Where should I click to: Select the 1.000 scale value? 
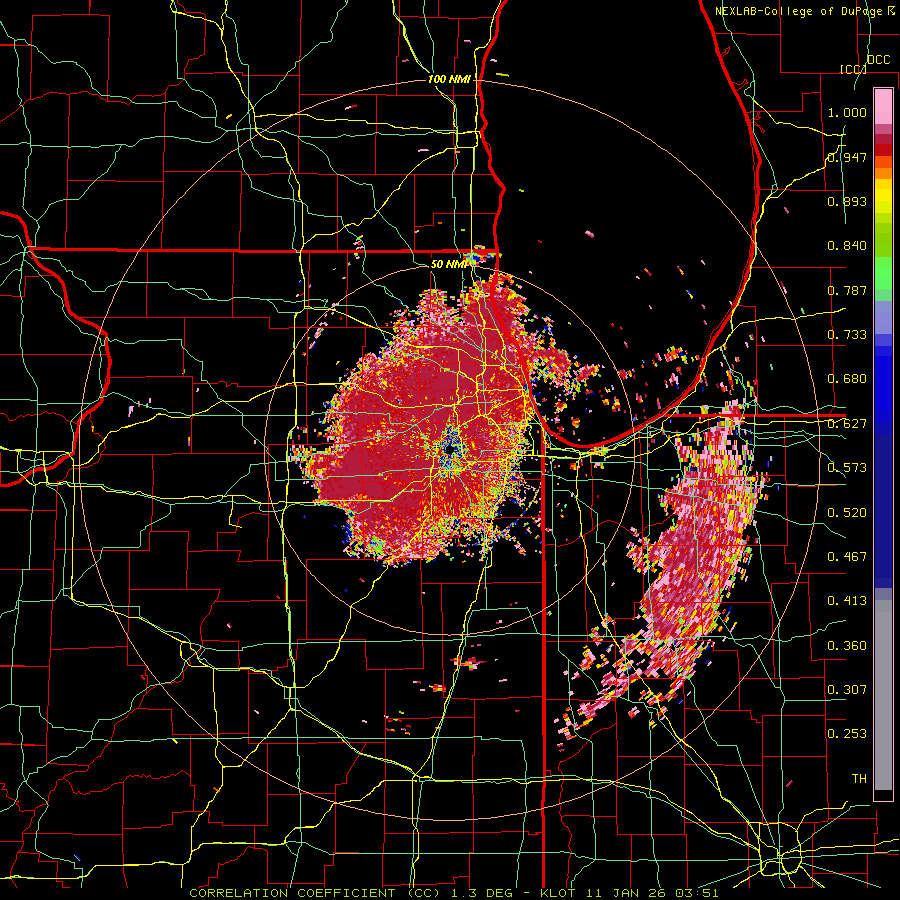coord(847,112)
